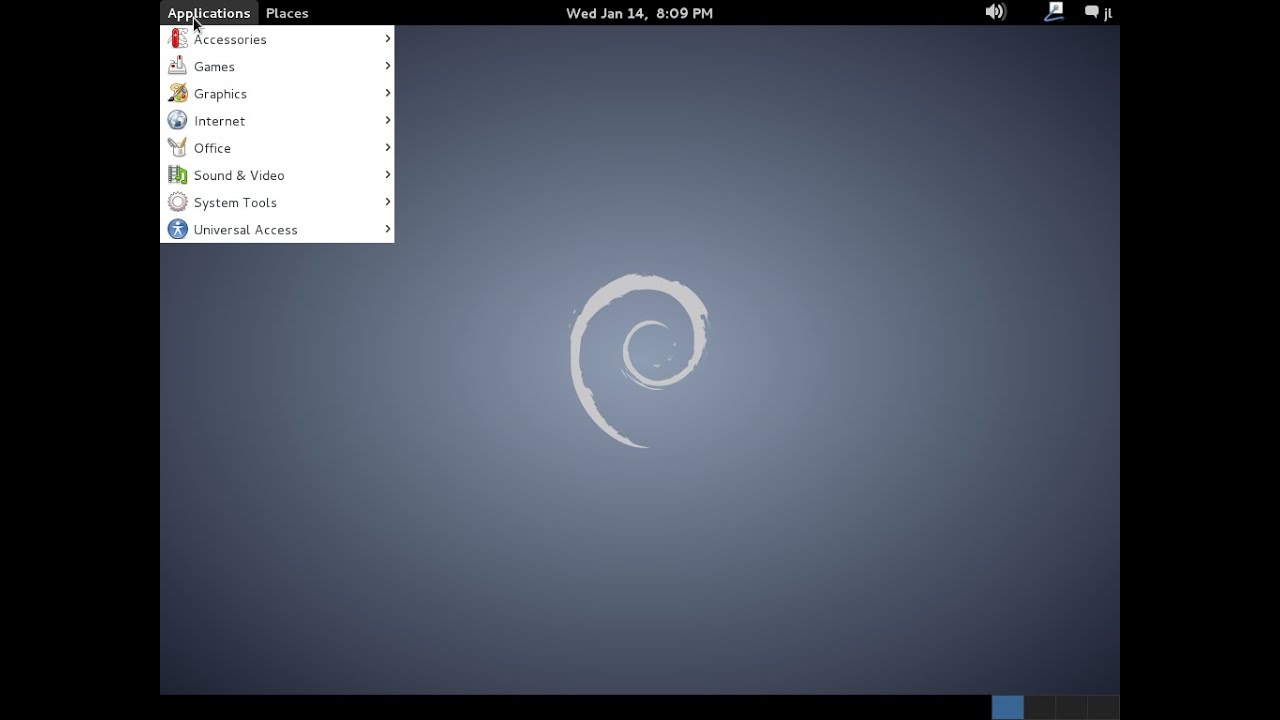The width and height of the screenshot is (1280, 720).
Task: Expand the Accessories submenu arrow
Action: [387, 39]
